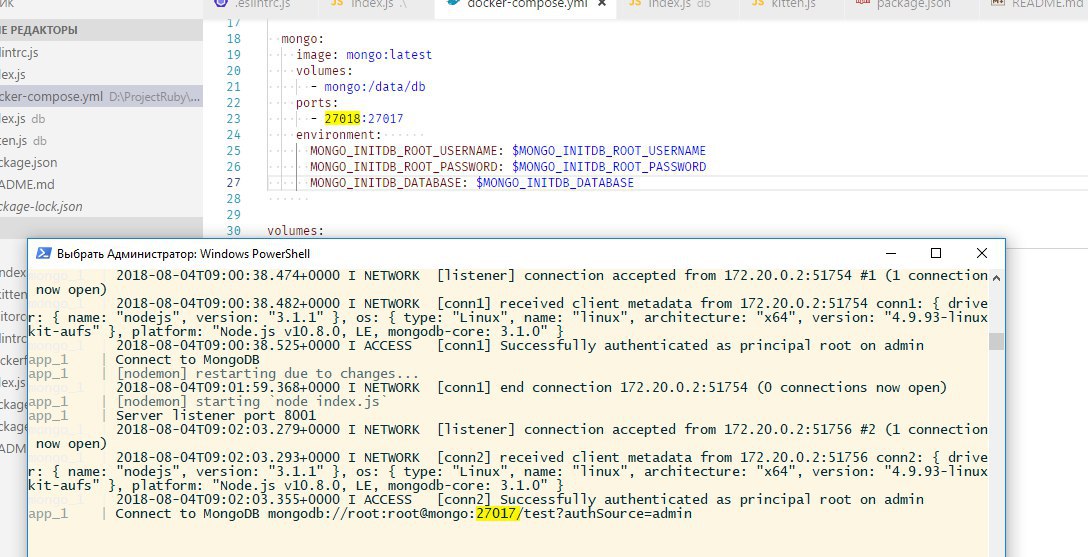This screenshot has height=557, width=1088.
Task: Click the 'image: mongo:latest' line
Action: [x=364, y=55]
